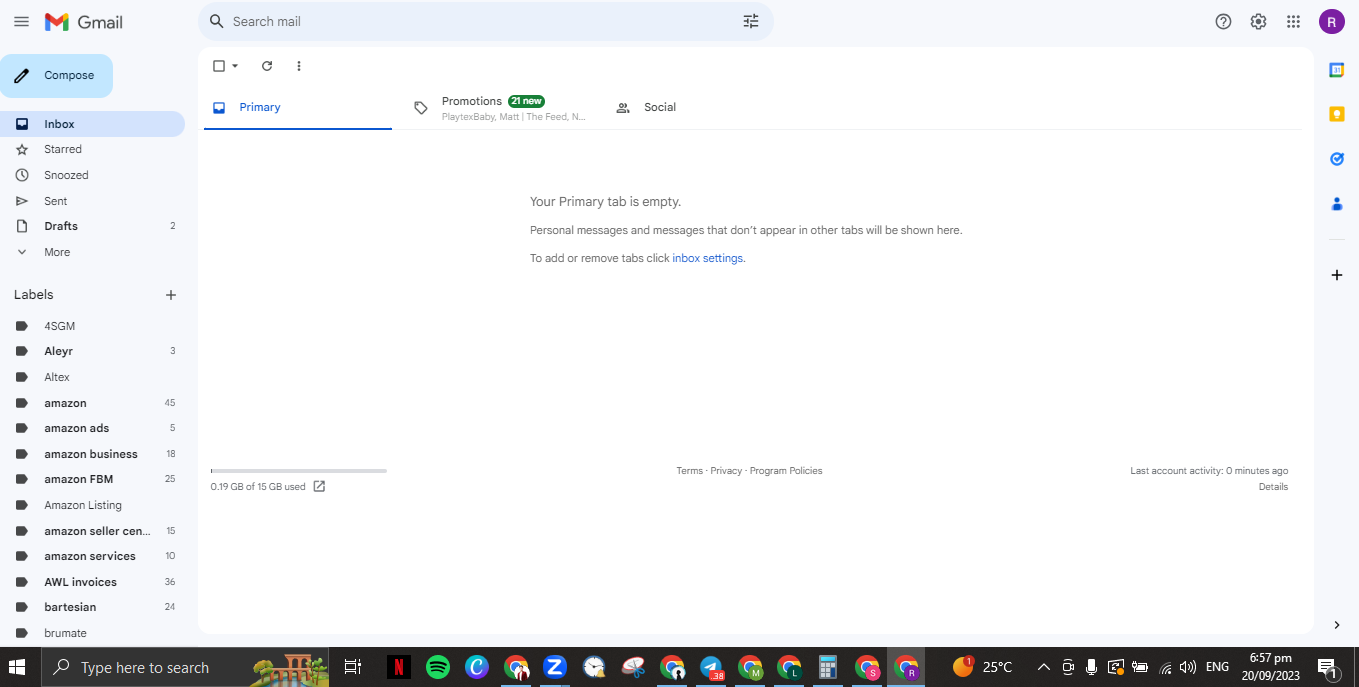The image size is (1359, 687).
Task: Open the Support help icon
Action: 1223,21
